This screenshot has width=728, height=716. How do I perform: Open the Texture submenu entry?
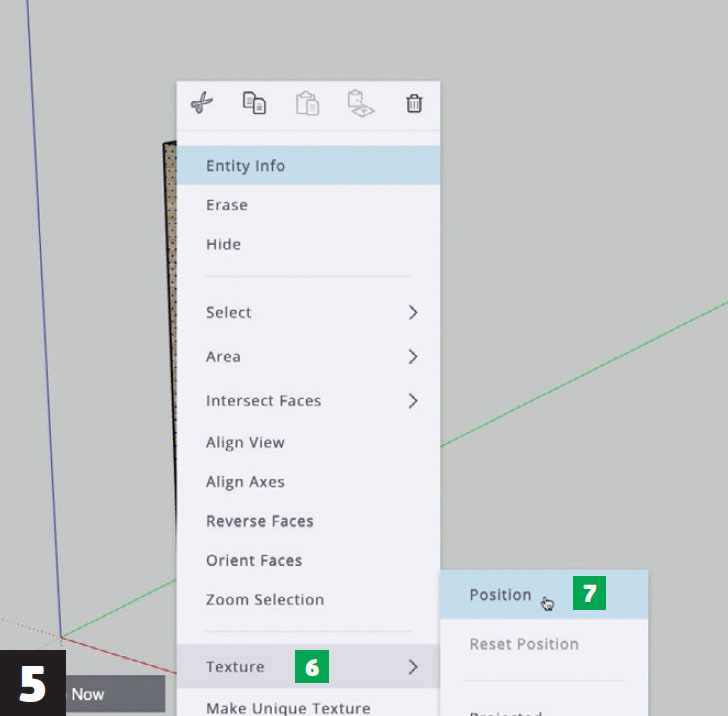click(x=308, y=667)
